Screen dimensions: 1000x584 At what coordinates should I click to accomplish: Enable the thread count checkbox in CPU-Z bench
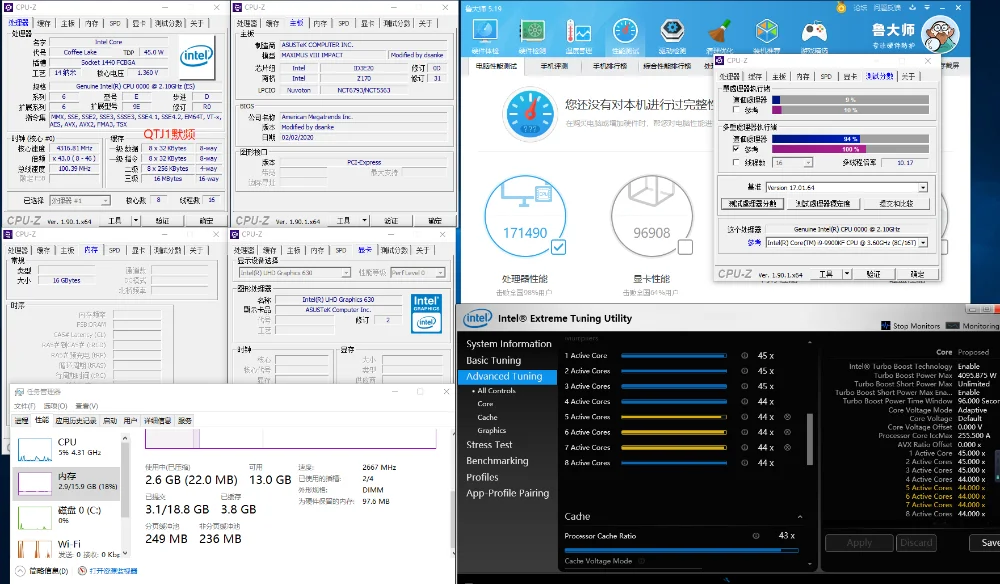coord(737,163)
